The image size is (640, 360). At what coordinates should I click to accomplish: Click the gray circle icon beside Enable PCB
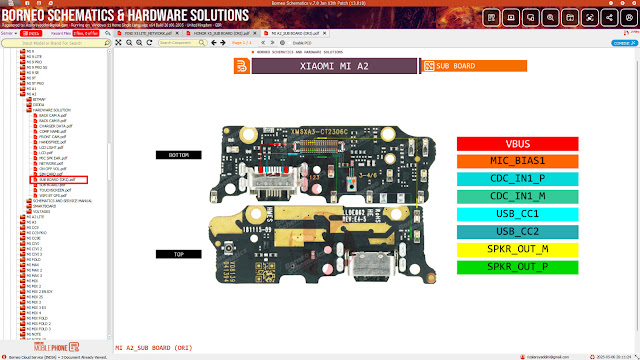[282, 42]
